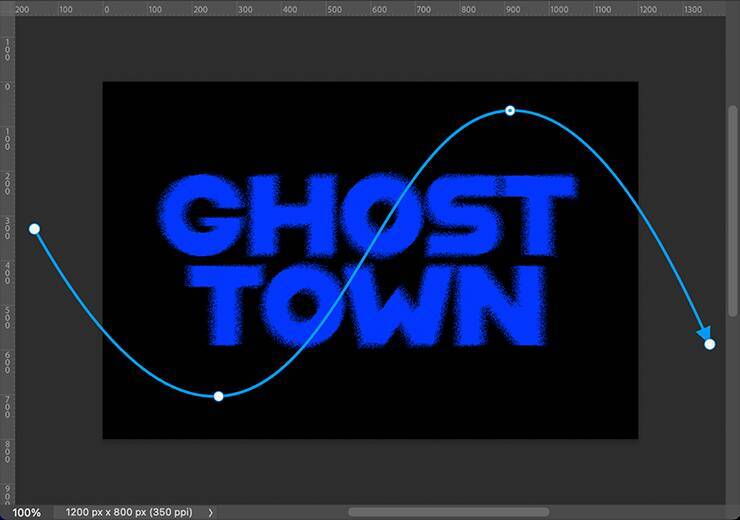Viewport: 740px width, 520px height.
Task: Click the letter N in TOWN
Action: (x=509, y=305)
